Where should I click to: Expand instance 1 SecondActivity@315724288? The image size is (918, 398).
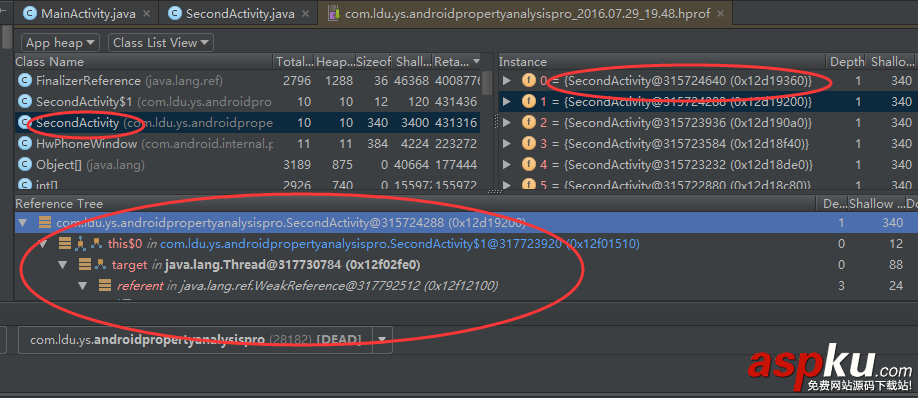click(507, 102)
